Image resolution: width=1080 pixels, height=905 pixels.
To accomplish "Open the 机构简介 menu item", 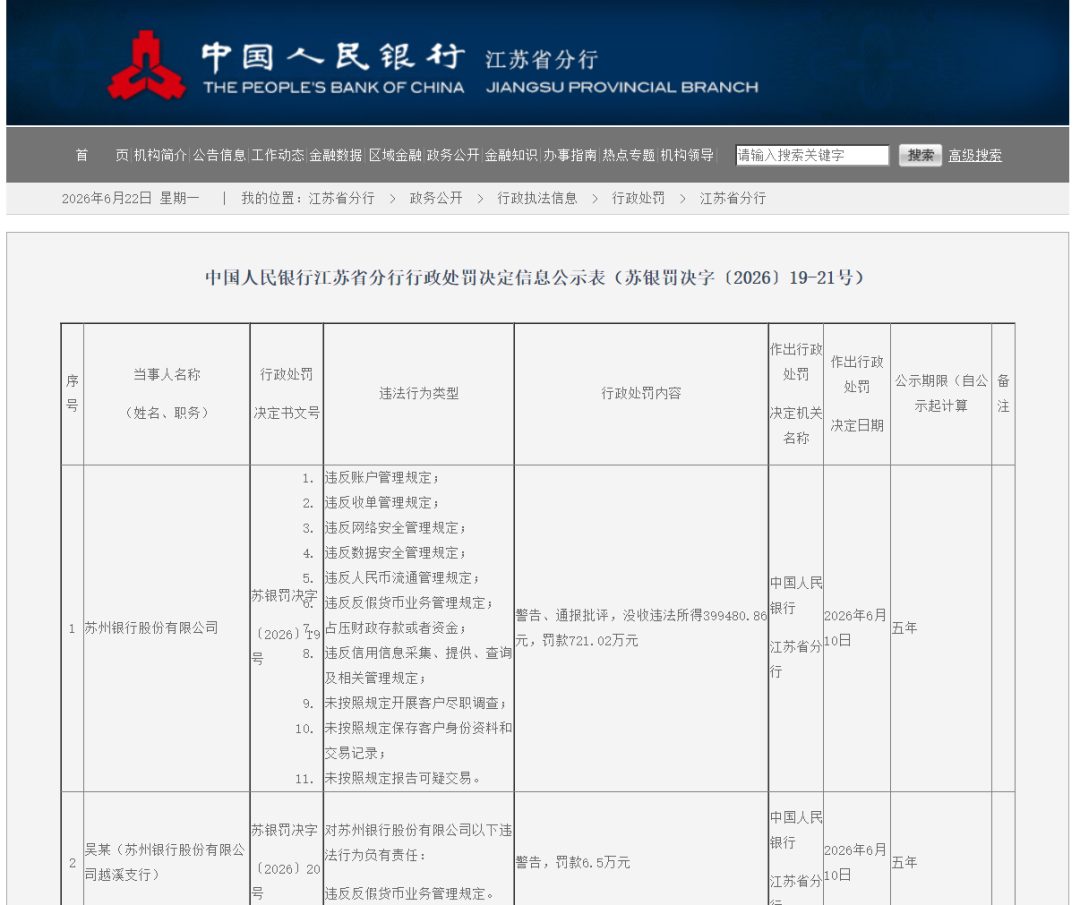I will point(160,156).
